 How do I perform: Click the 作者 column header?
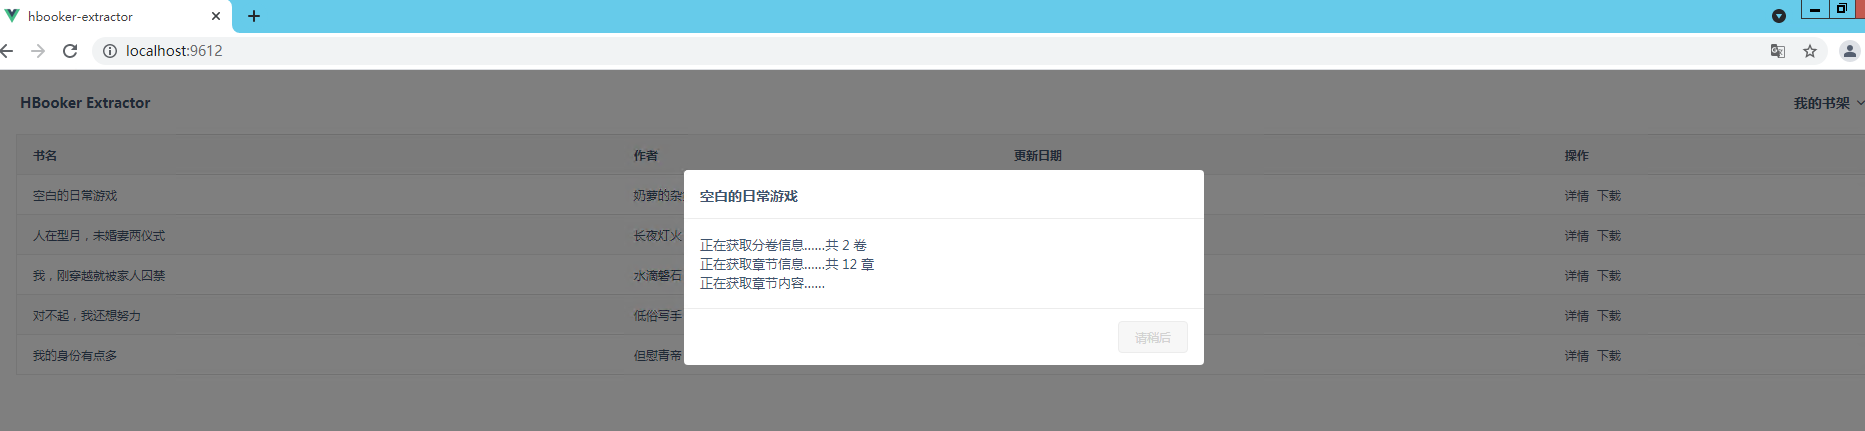pyautogui.click(x=645, y=156)
